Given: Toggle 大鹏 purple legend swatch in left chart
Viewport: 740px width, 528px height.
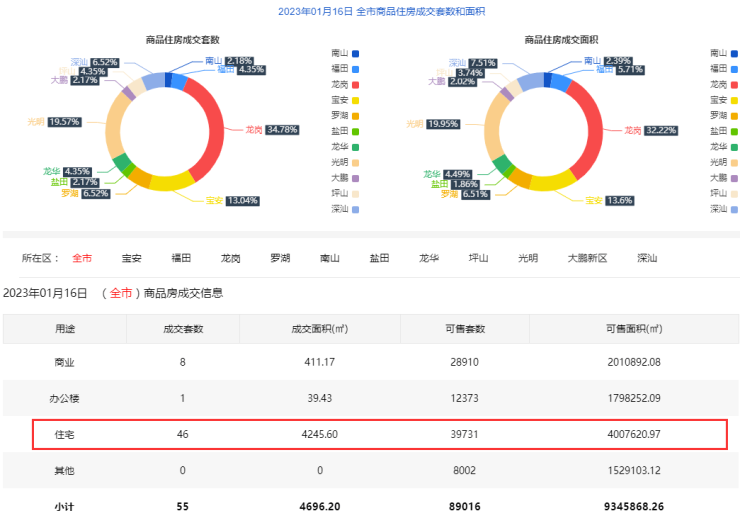Looking at the screenshot, I should [356, 177].
